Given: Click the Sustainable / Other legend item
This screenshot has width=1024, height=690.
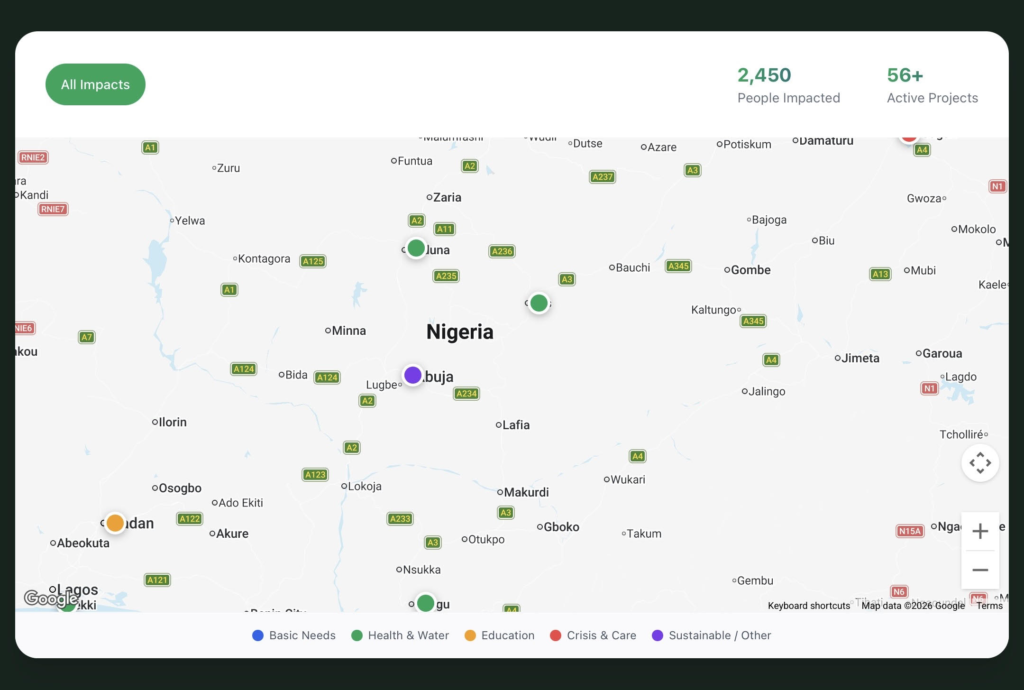Looking at the screenshot, I should (x=711, y=636).
